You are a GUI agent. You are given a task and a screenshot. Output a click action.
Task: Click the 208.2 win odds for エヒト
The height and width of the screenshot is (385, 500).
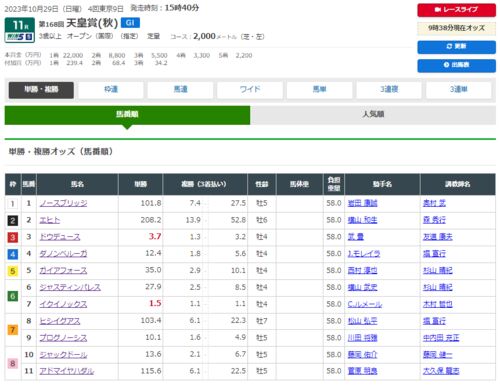pyautogui.click(x=151, y=220)
